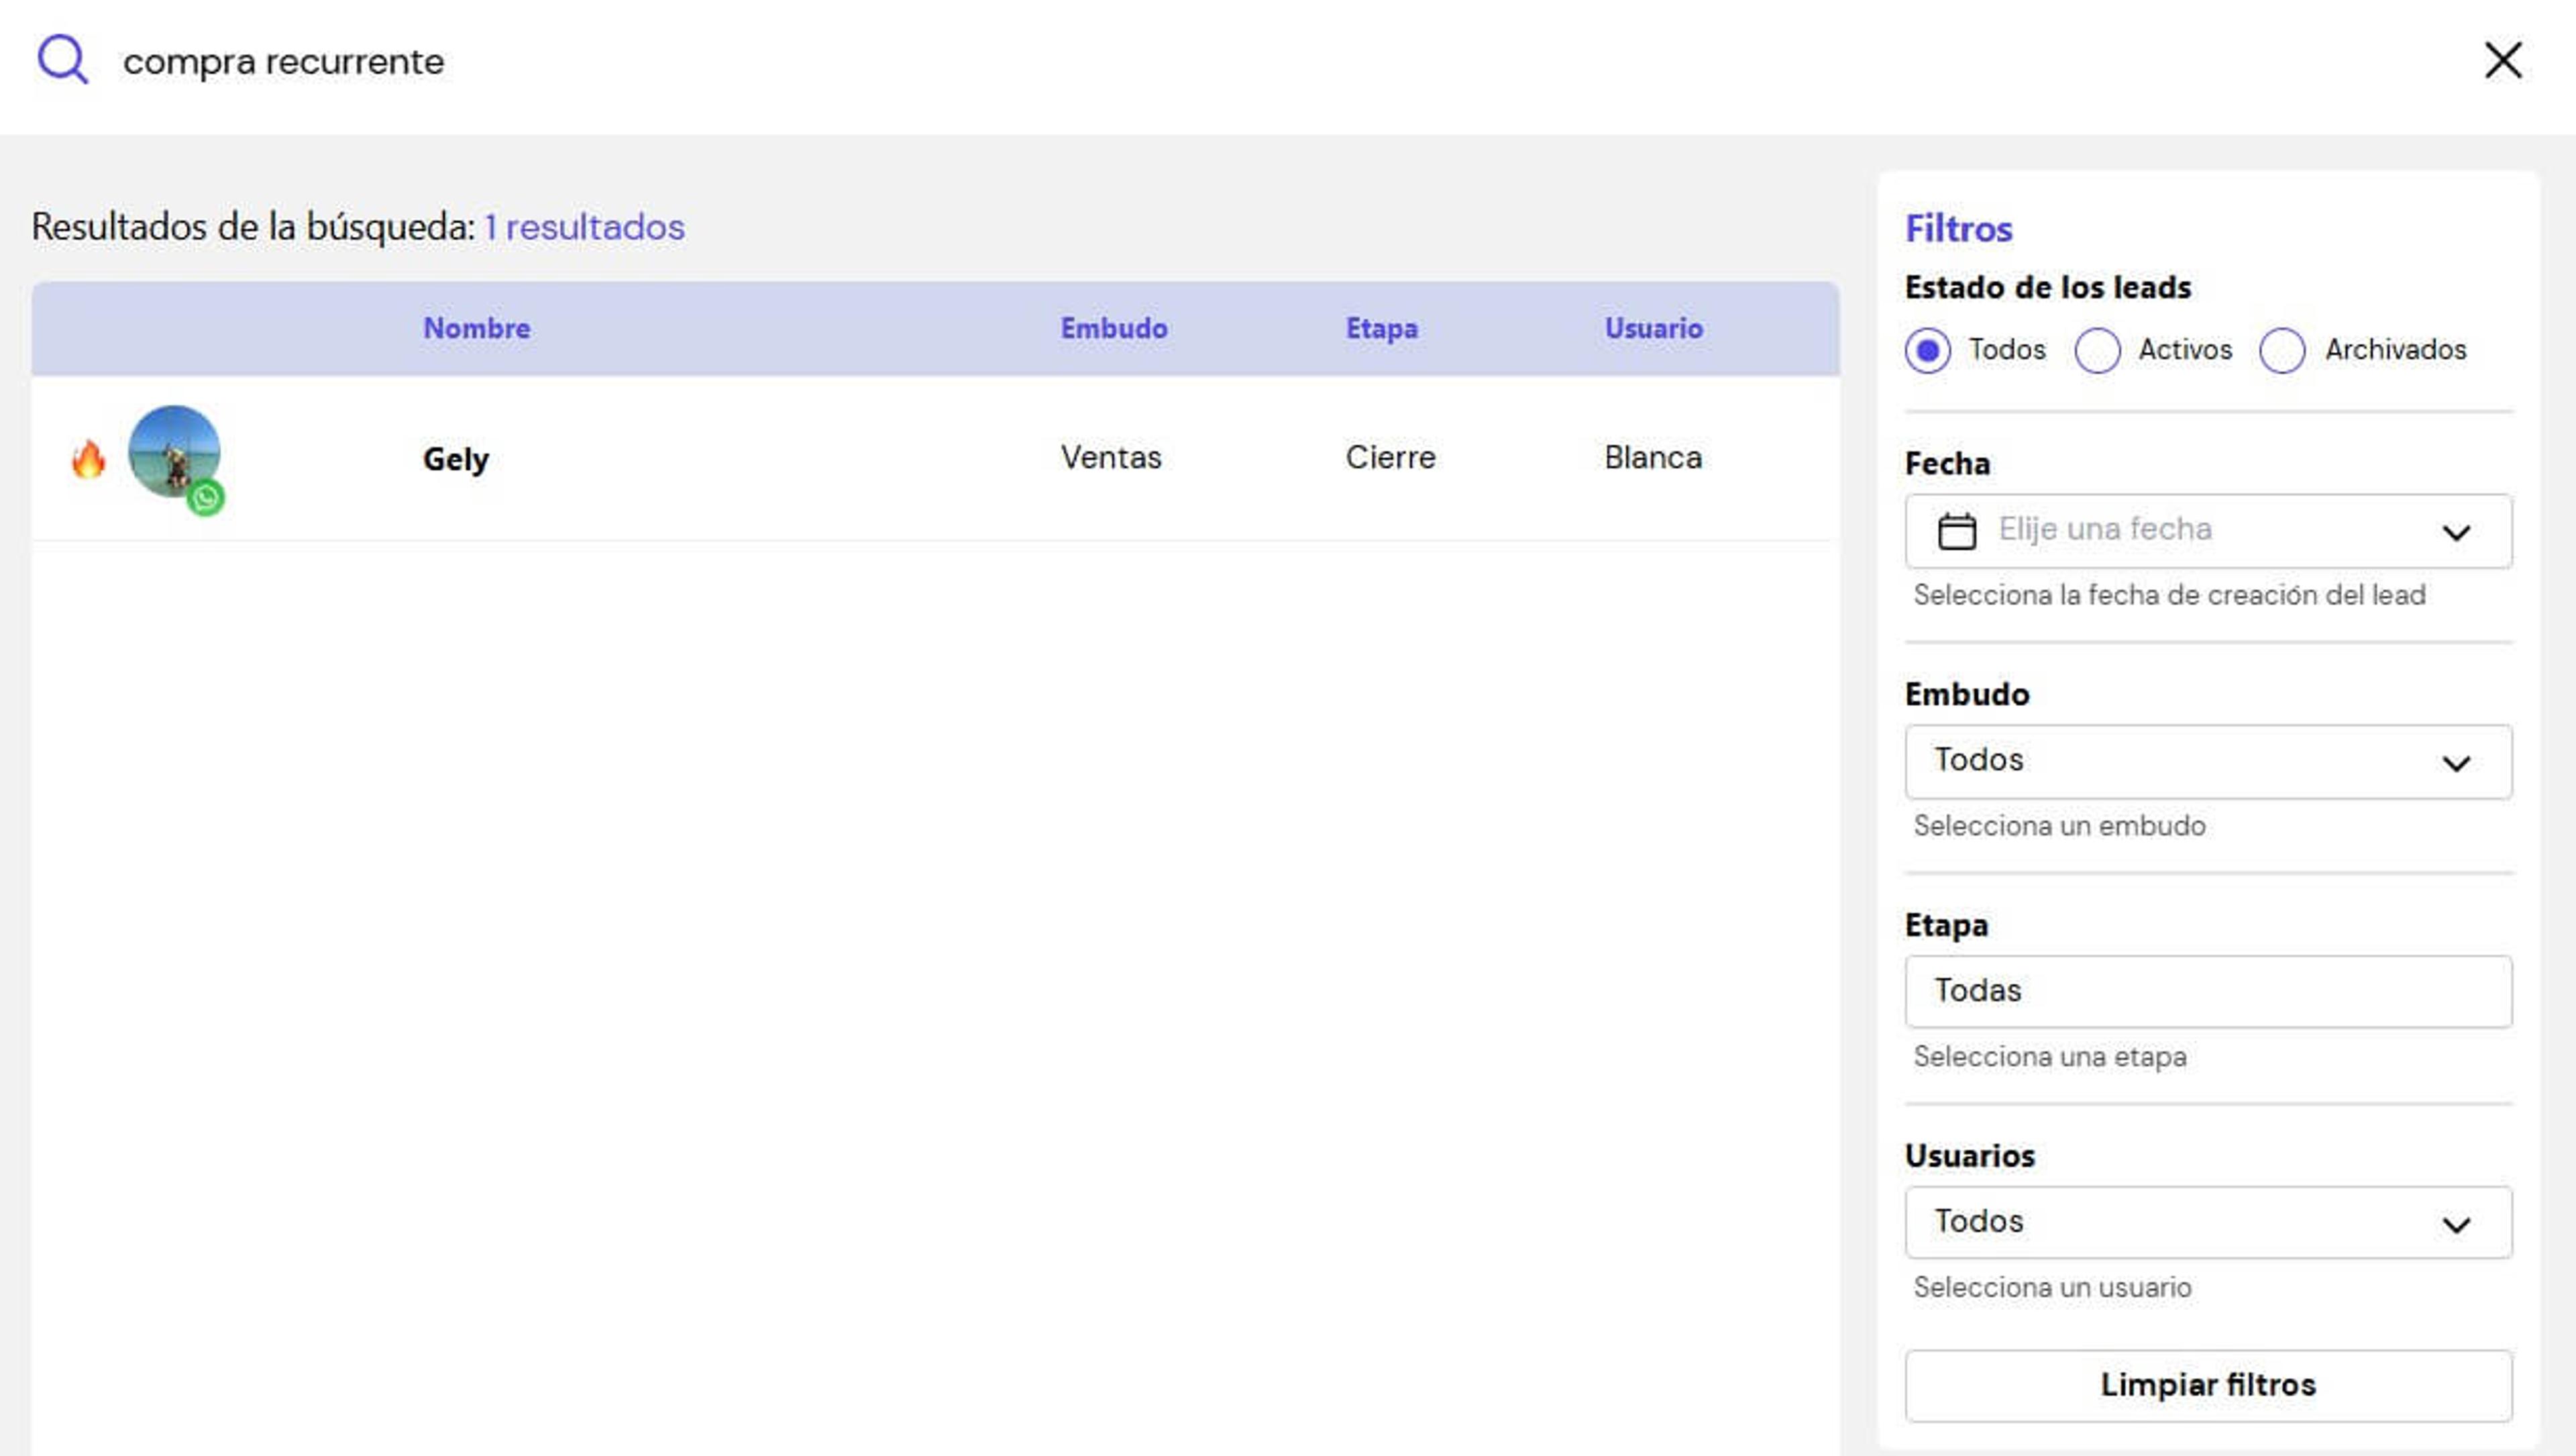Click the WhatsApp badge on Gely's avatar
2576x1456 pixels.
click(x=206, y=497)
